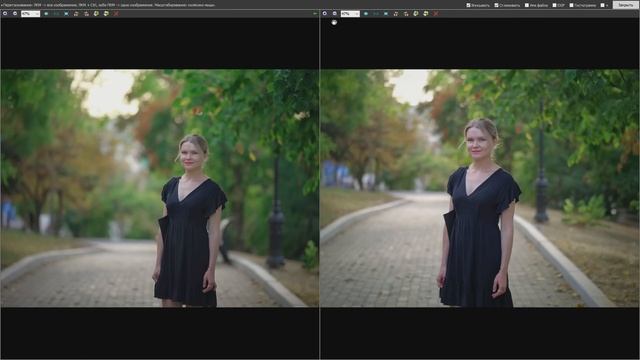Click second yellow-green icon in left pane toolbar
This screenshot has width=640, height=360.
point(106,13)
